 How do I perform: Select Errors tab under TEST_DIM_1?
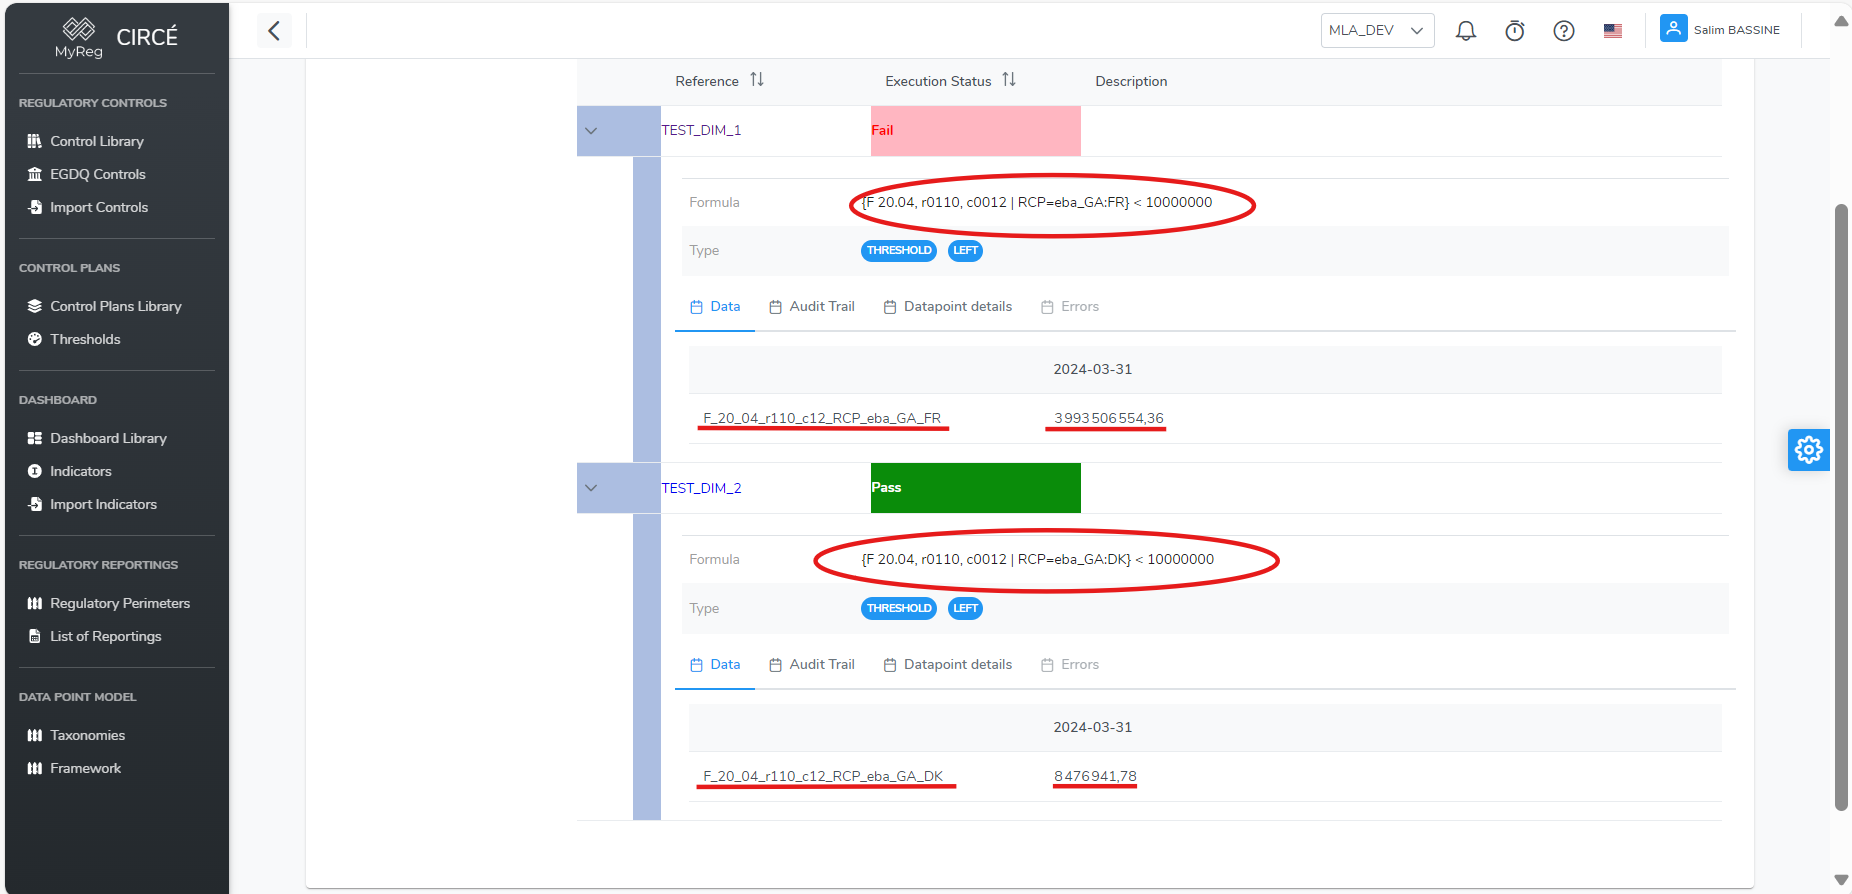[x=1069, y=307]
